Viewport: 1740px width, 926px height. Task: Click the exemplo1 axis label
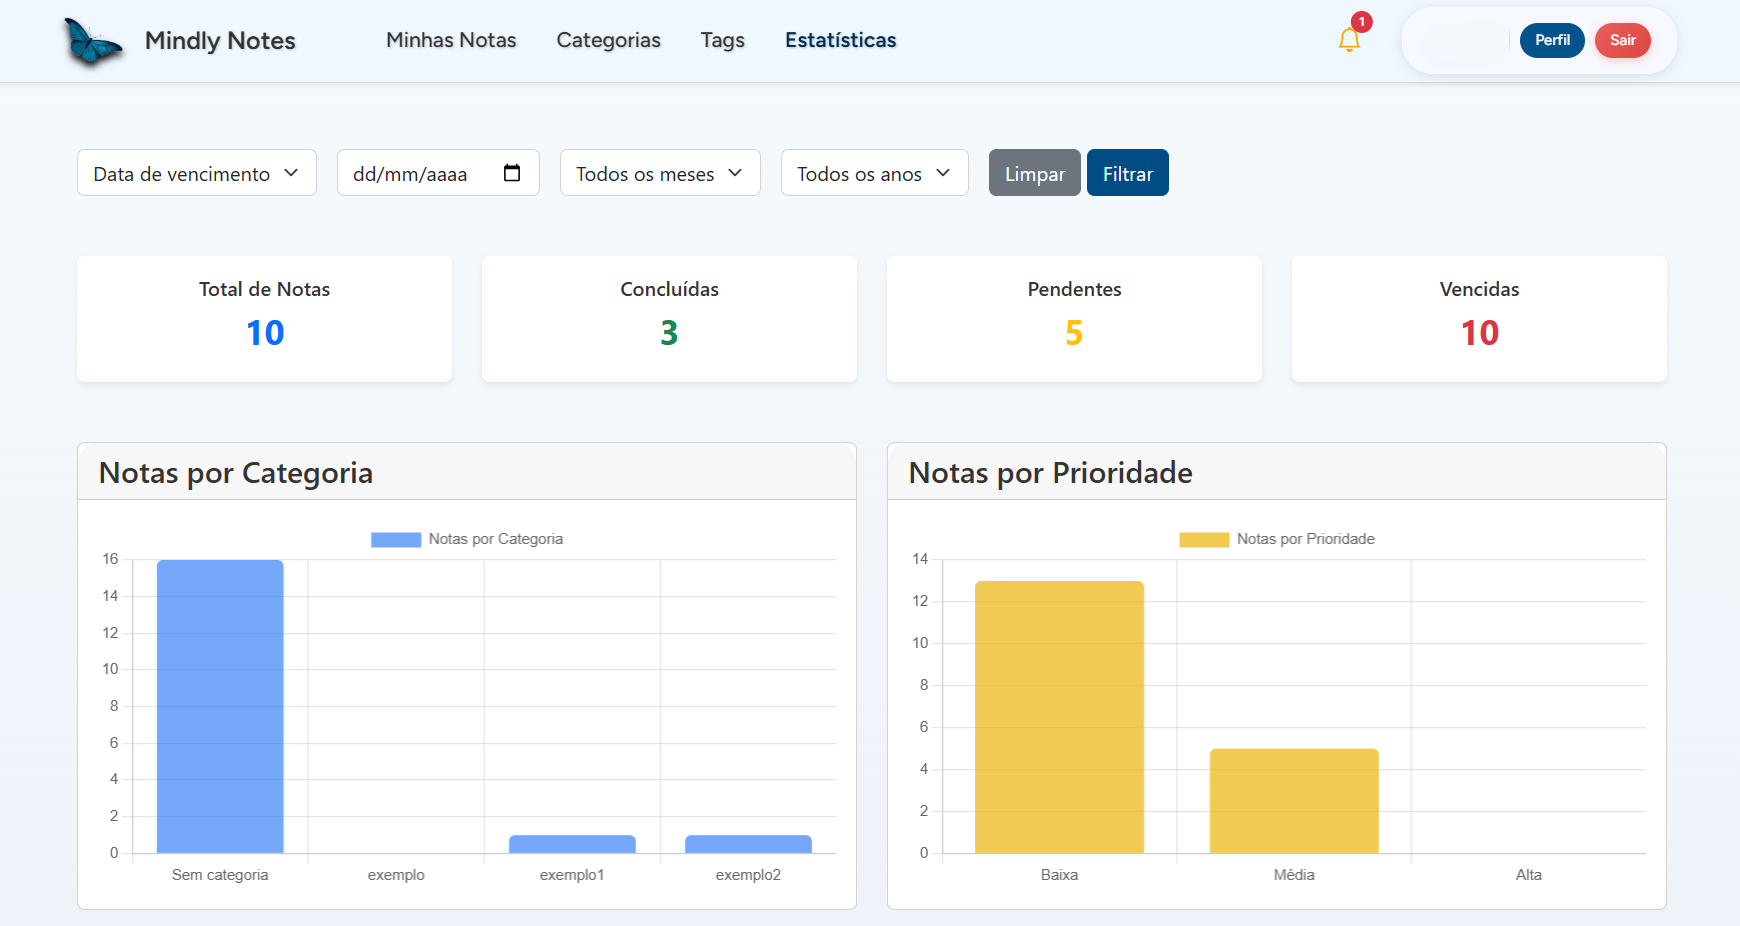[572, 875]
